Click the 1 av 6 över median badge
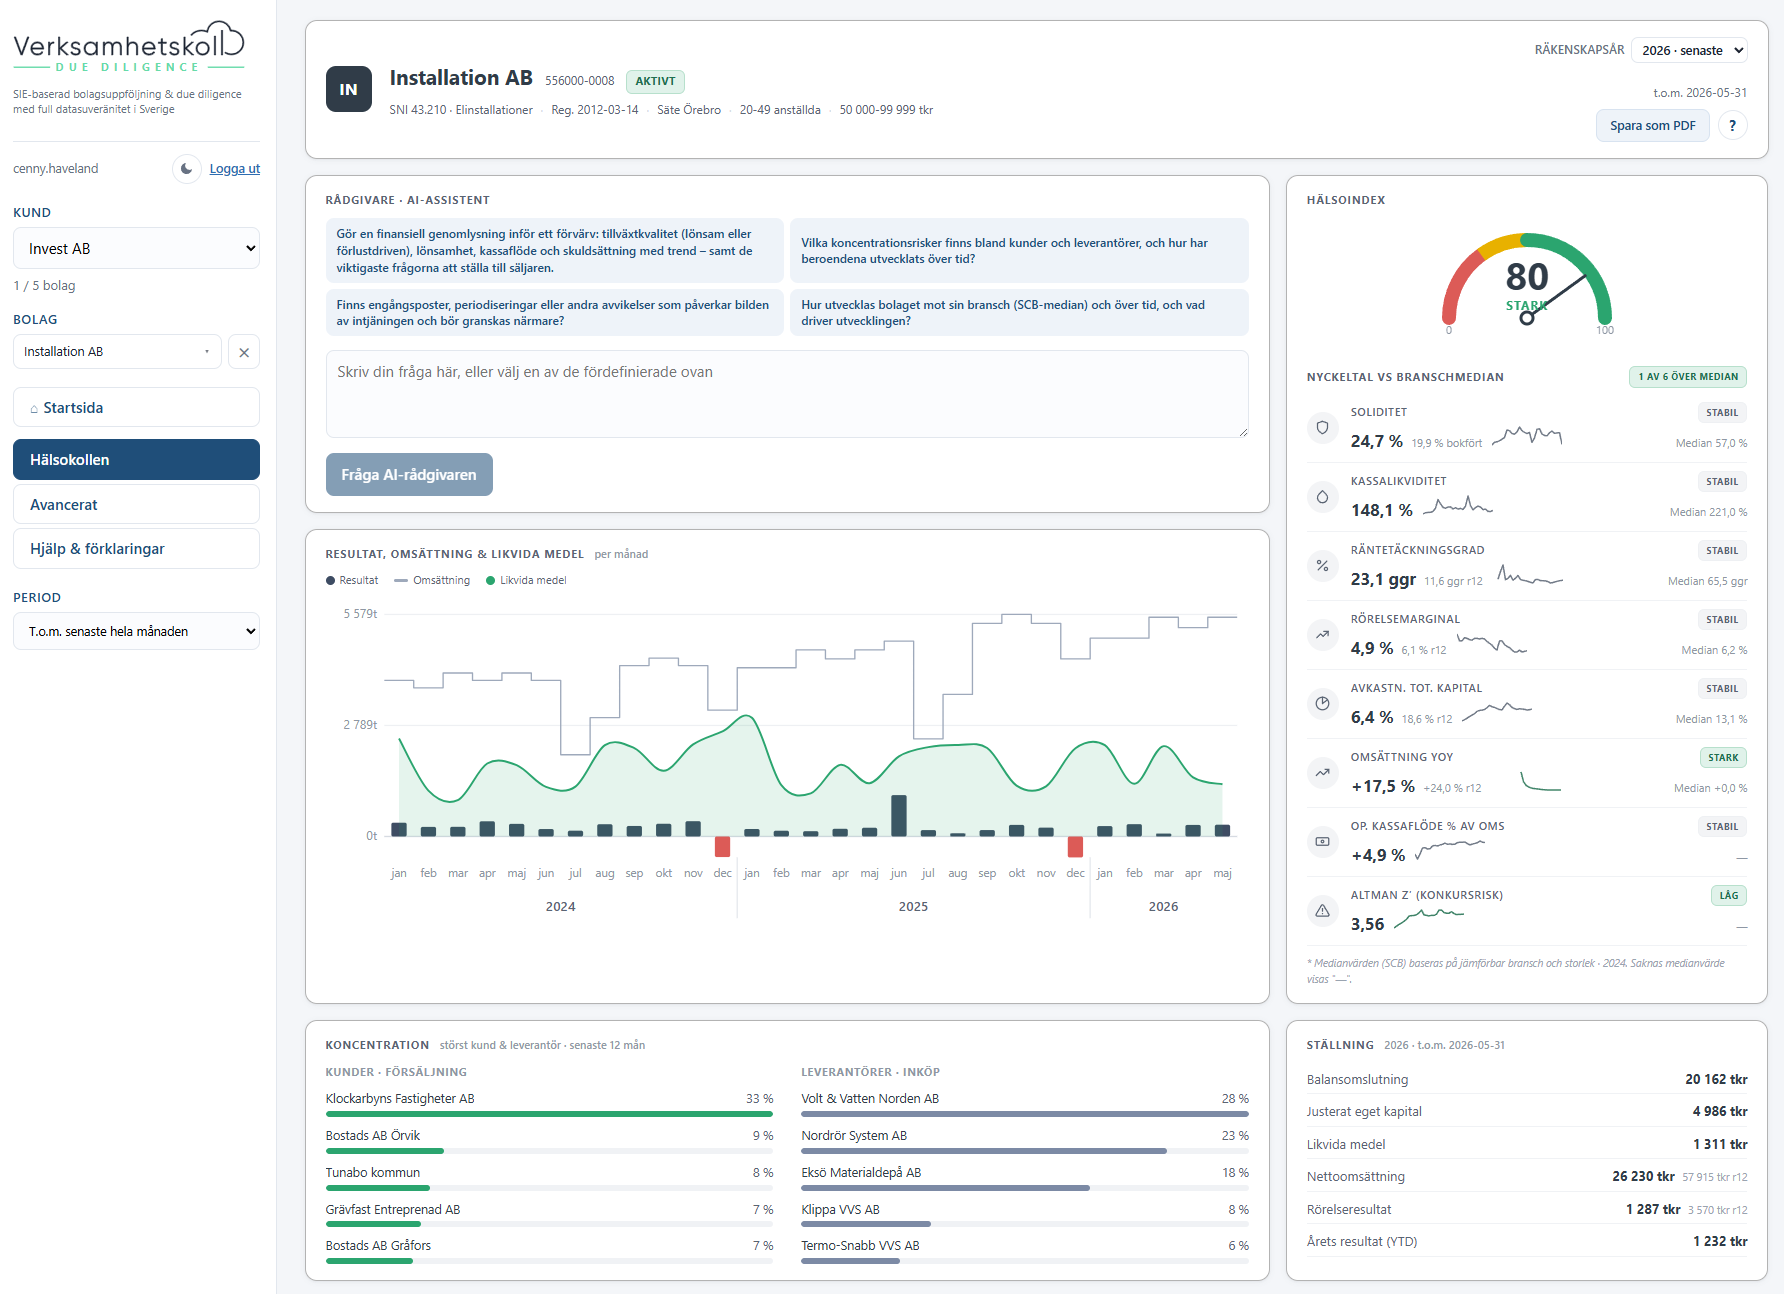1784x1294 pixels. (x=1688, y=377)
